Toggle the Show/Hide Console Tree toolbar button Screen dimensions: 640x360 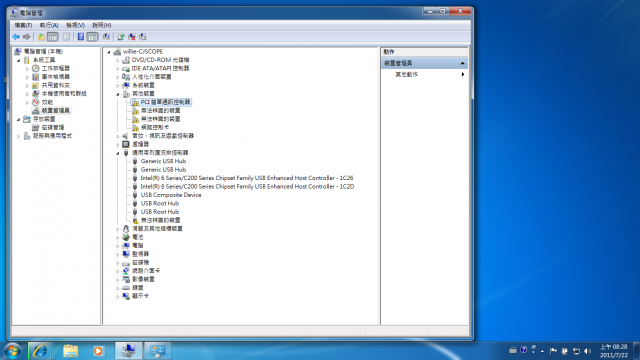(x=53, y=37)
